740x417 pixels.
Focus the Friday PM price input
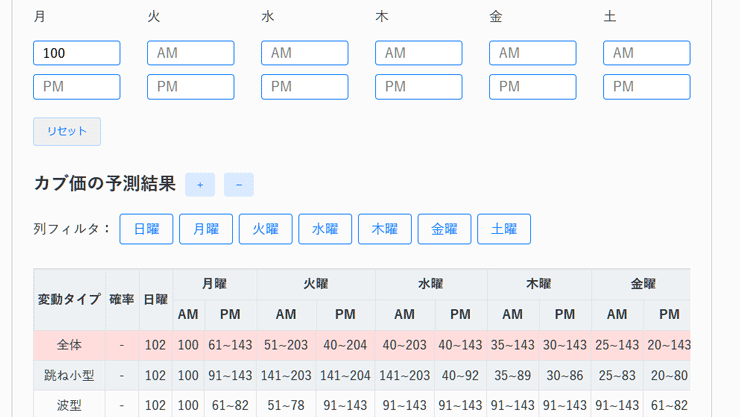point(533,87)
